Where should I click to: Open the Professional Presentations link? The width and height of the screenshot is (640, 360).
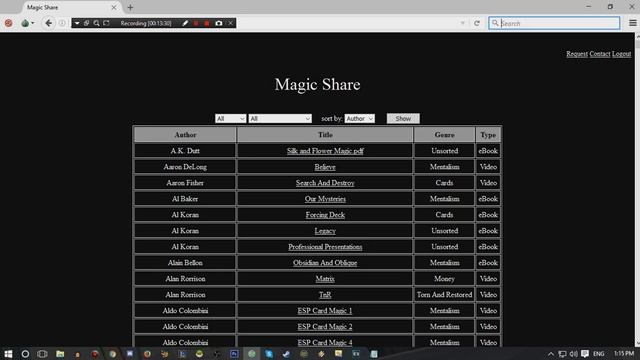coord(325,247)
